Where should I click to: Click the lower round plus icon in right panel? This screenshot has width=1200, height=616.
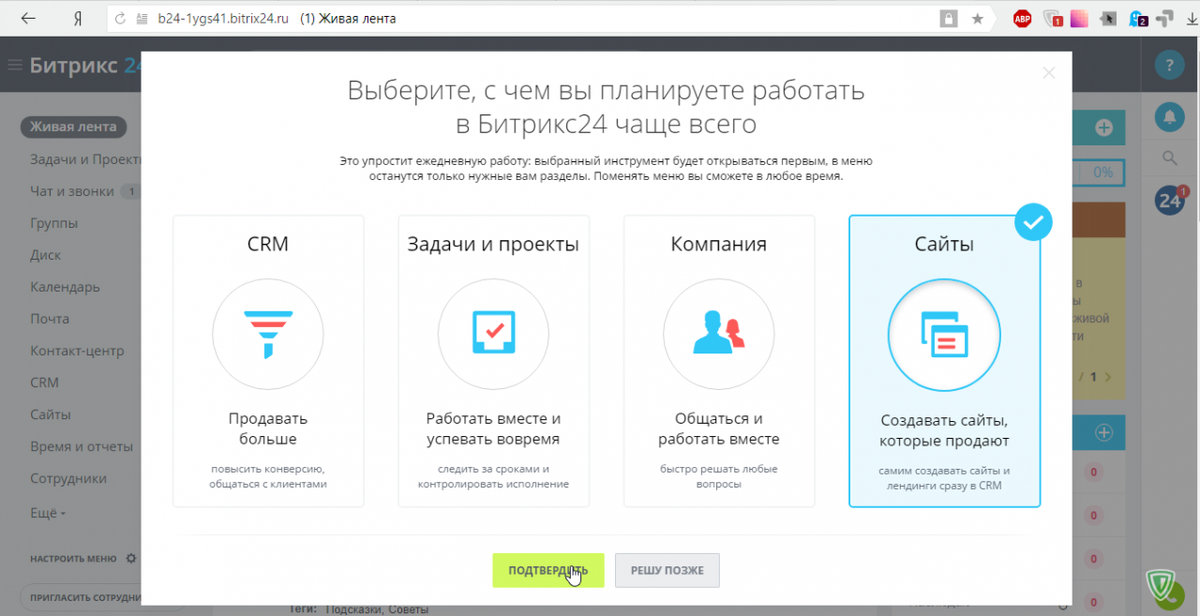click(1104, 433)
